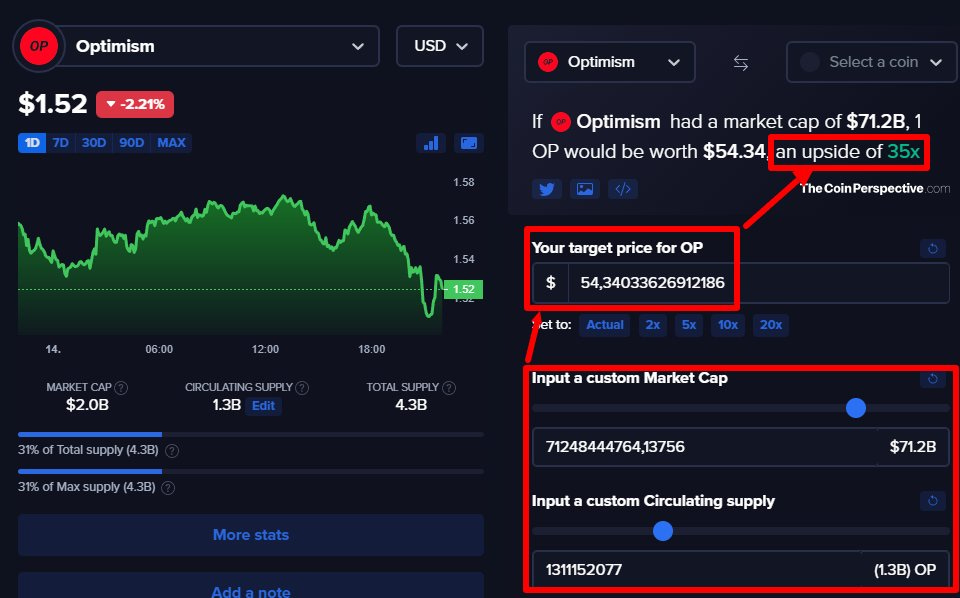Click help icon next to 31% of Total supply
Viewport: 960px width, 598px height.
[x=173, y=451]
